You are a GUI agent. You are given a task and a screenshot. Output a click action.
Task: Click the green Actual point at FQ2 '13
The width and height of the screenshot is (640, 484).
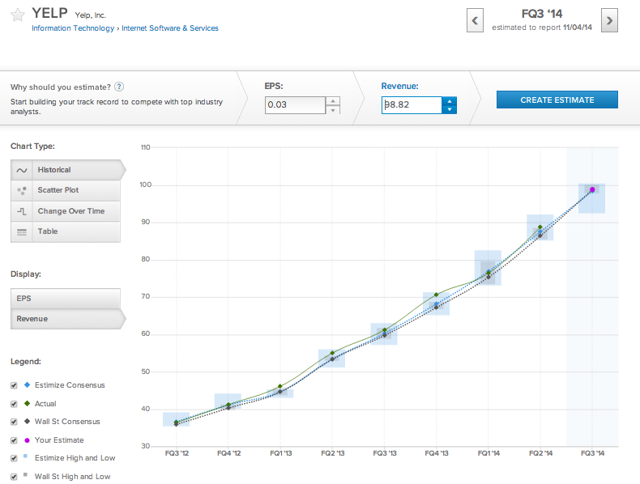[x=332, y=353]
